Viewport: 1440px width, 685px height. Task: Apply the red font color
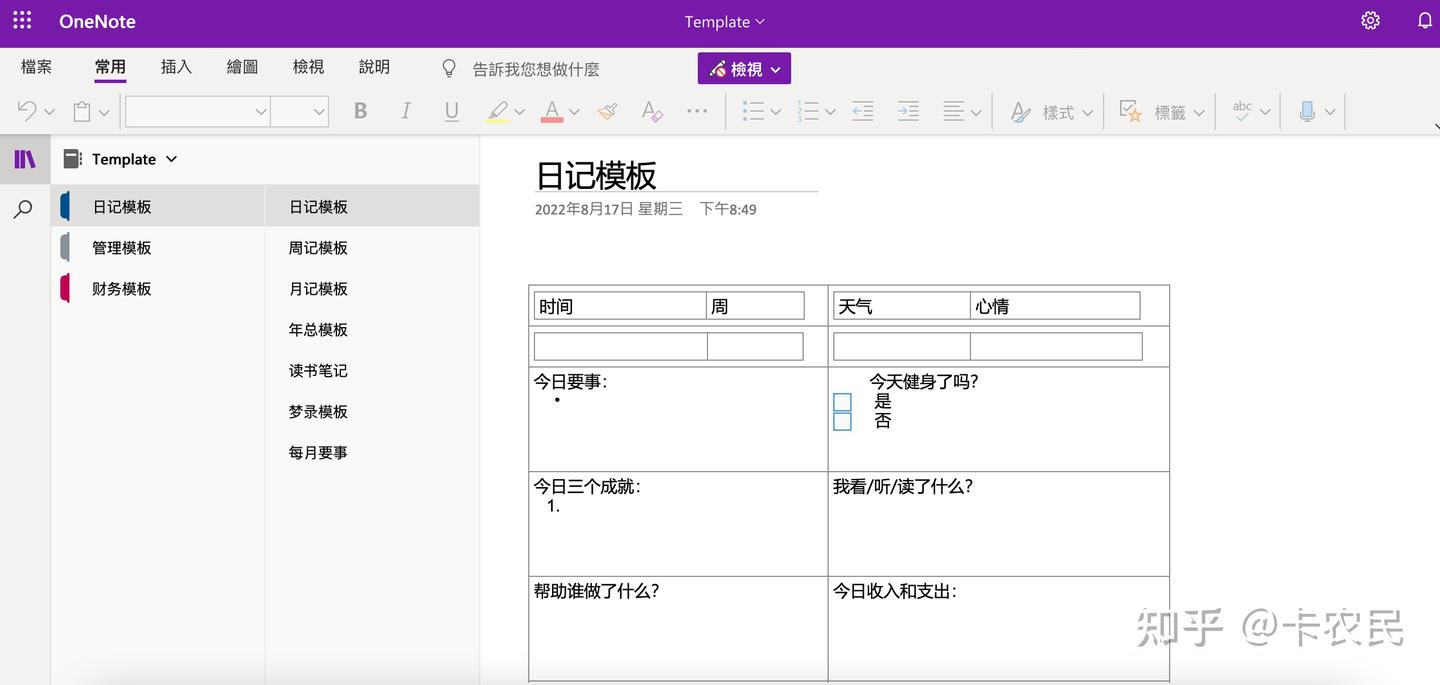[552, 112]
